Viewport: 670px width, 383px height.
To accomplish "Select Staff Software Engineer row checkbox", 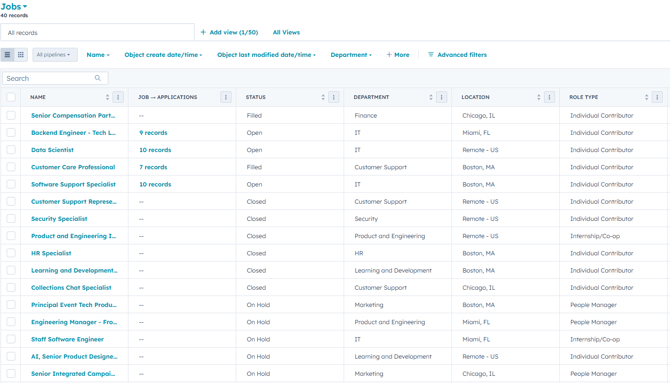I will coord(11,339).
